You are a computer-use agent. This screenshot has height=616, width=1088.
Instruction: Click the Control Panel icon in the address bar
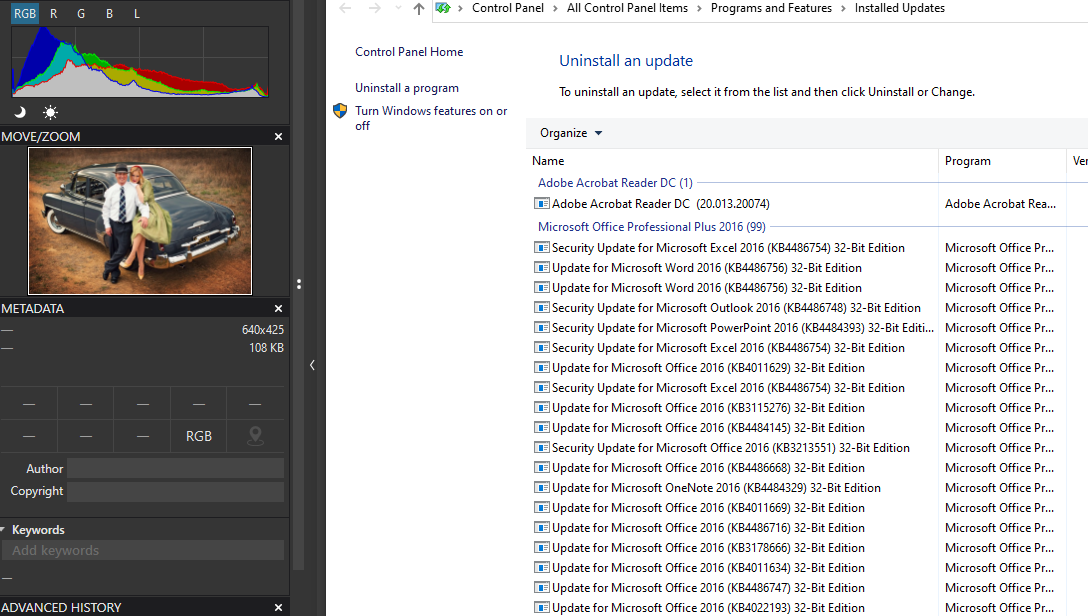[x=441, y=9]
